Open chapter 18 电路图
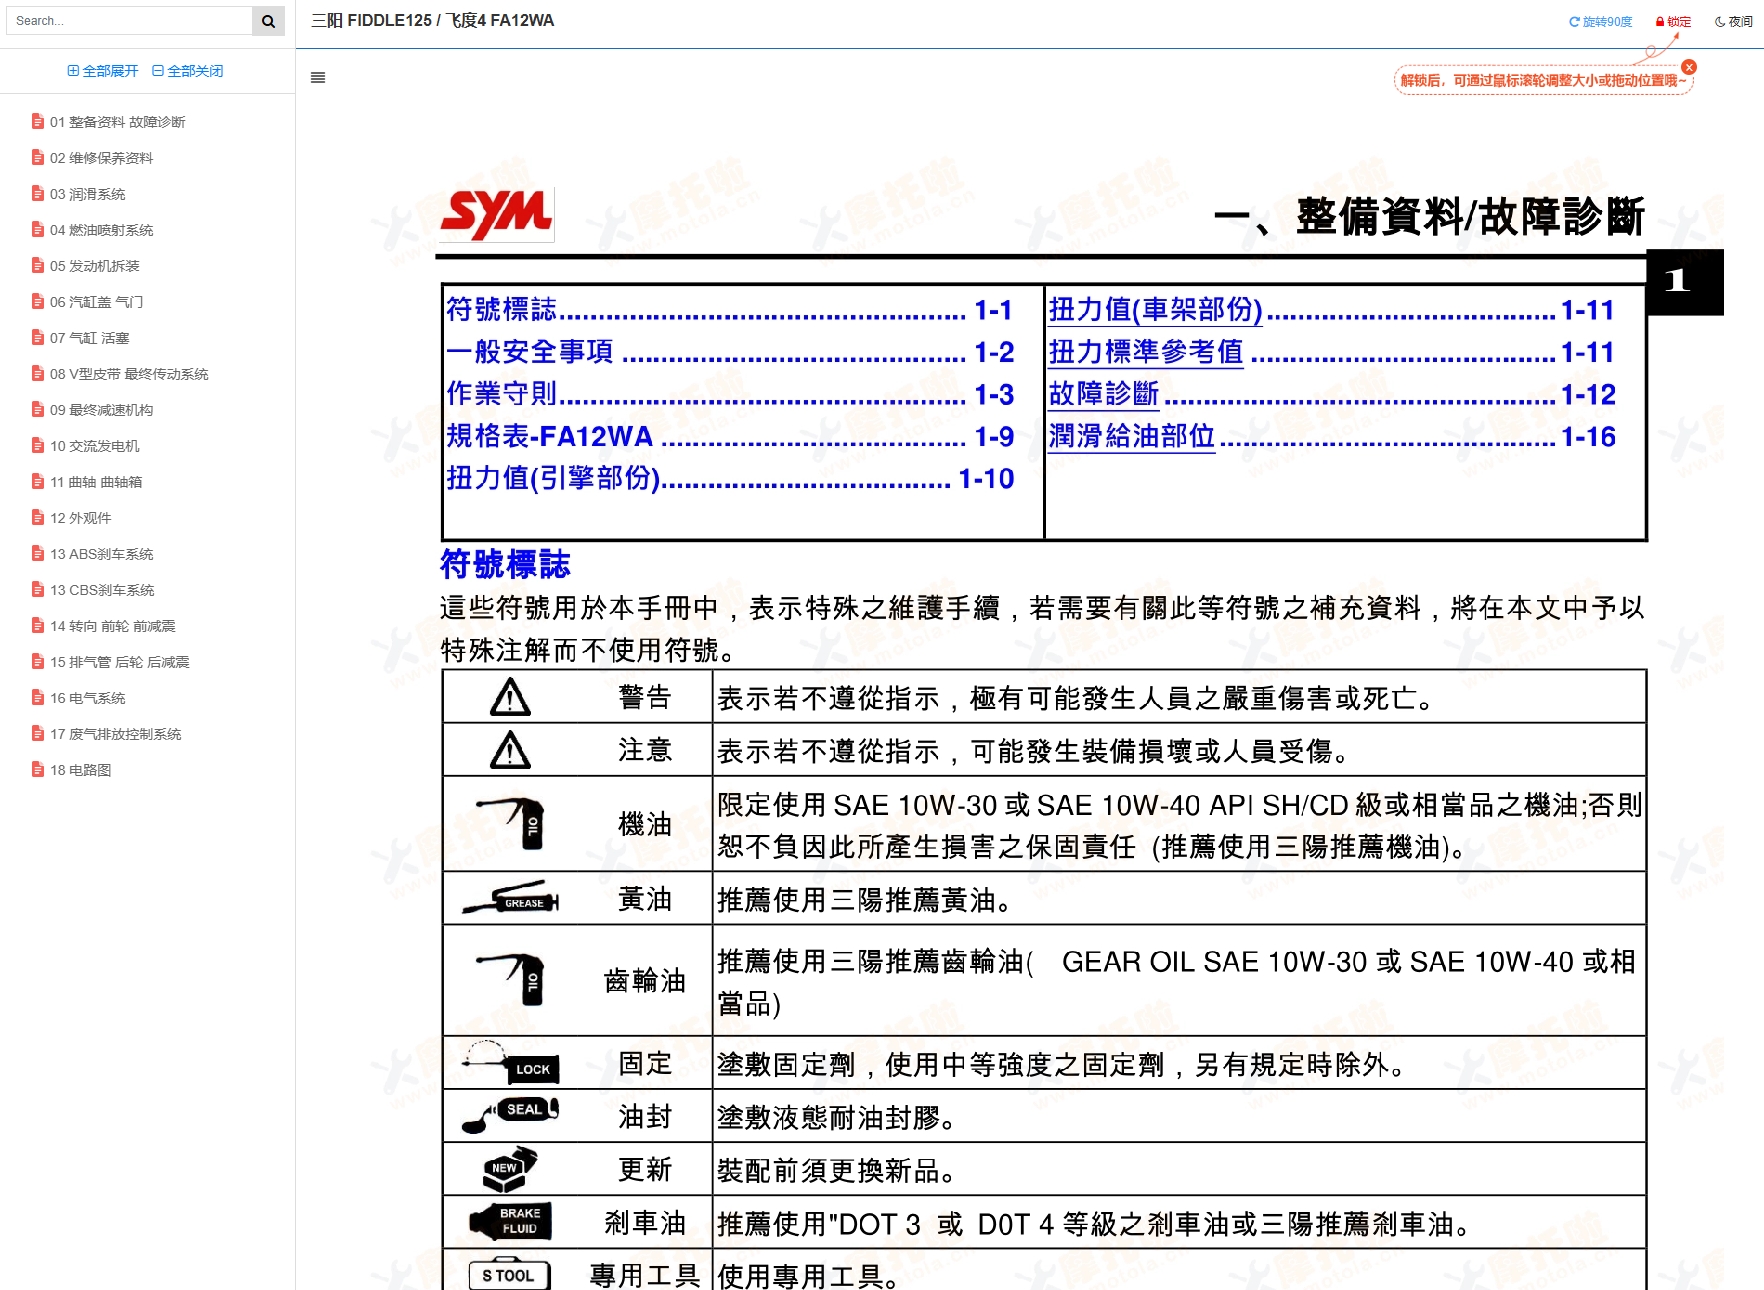 click(71, 770)
